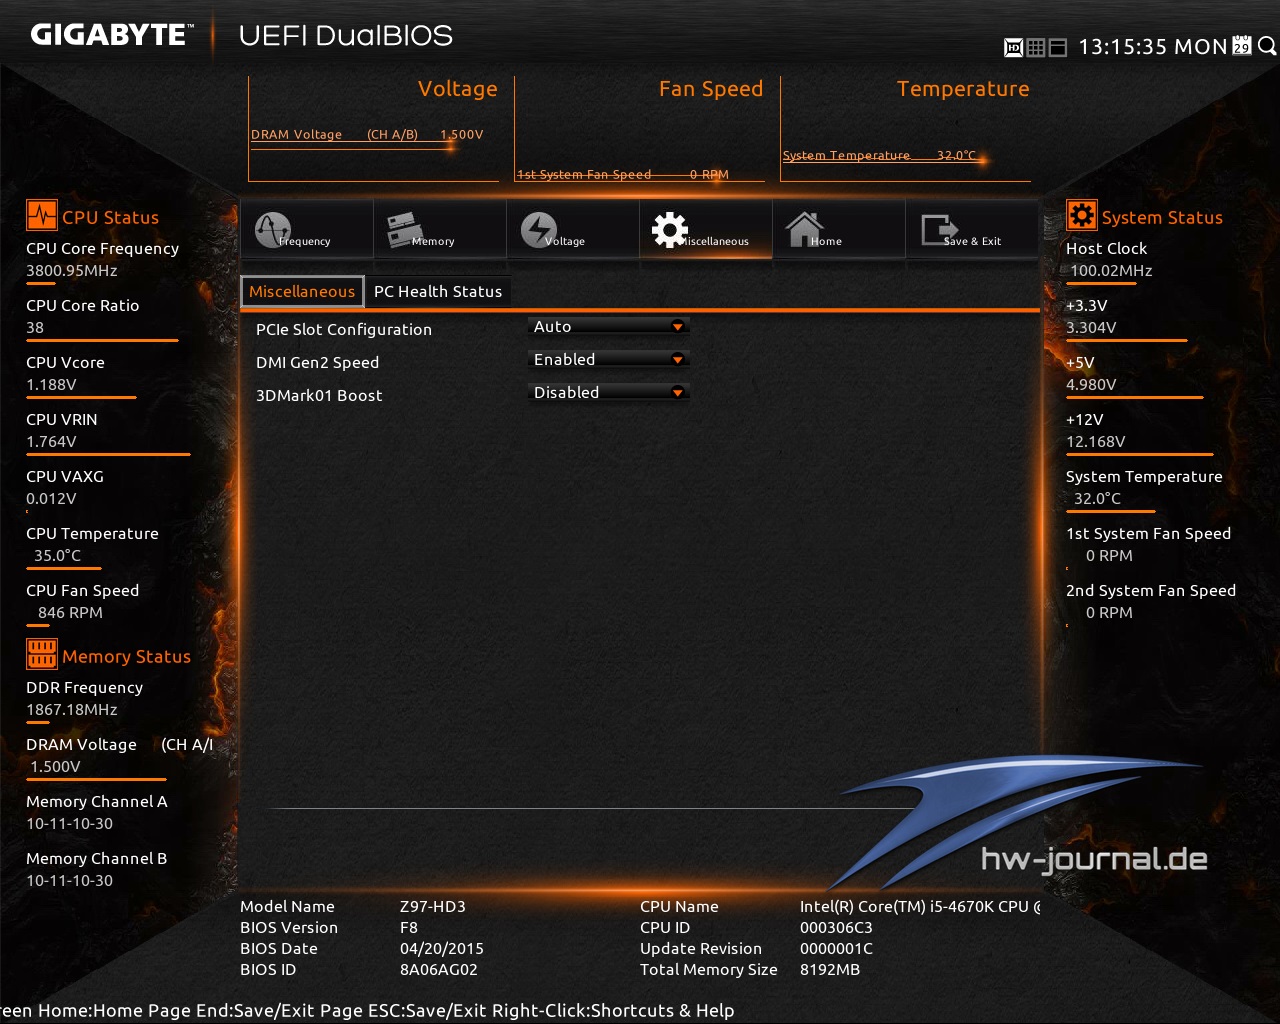Viewport: 1280px width, 1024px height.
Task: Toggle the HD display mode icon
Action: [1013, 46]
